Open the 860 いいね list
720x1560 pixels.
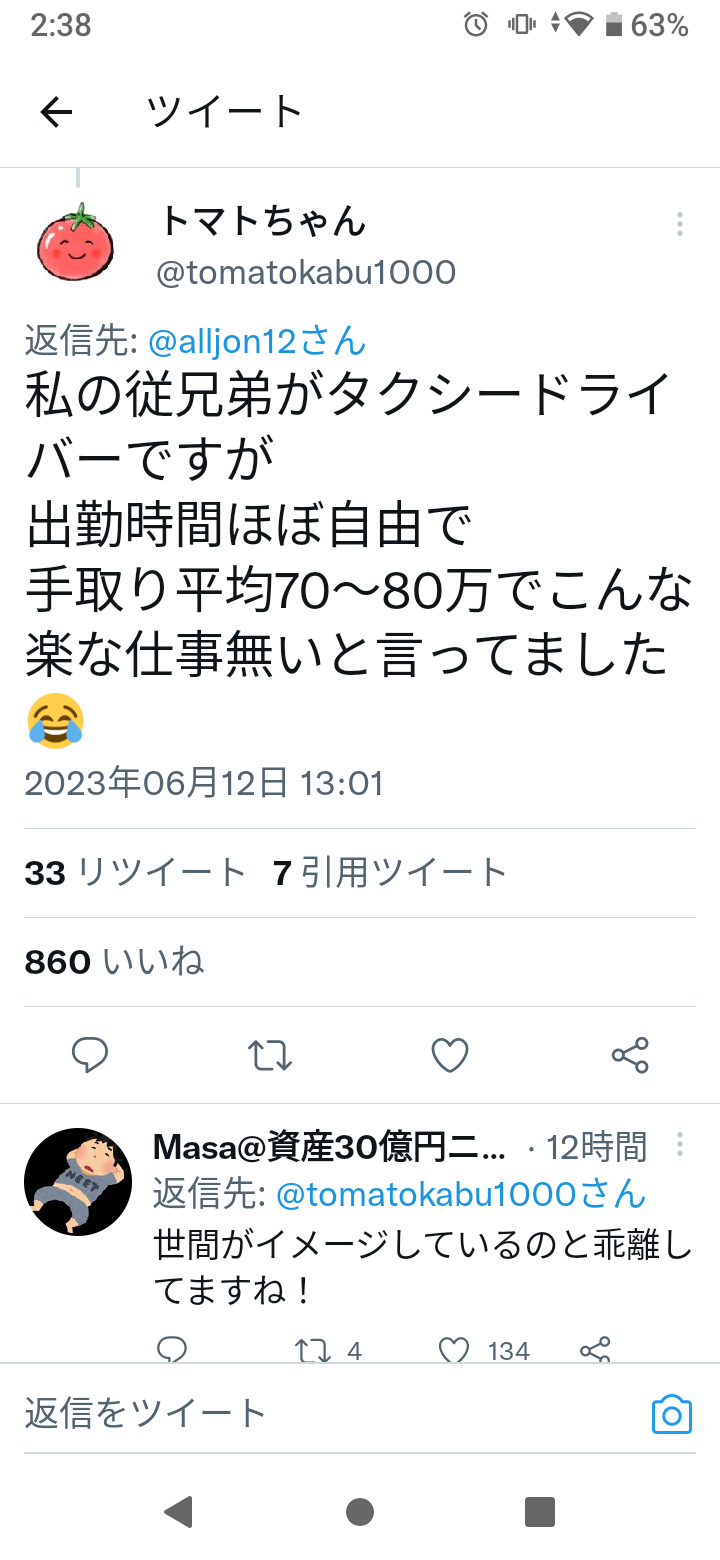click(114, 962)
